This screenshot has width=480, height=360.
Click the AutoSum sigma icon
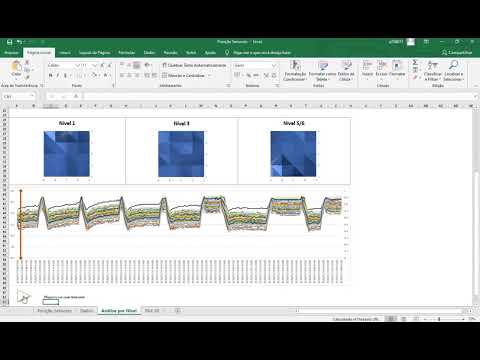point(415,63)
